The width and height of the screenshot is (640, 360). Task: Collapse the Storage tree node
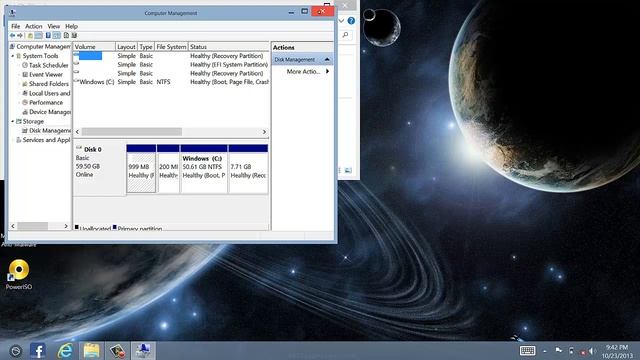13,121
